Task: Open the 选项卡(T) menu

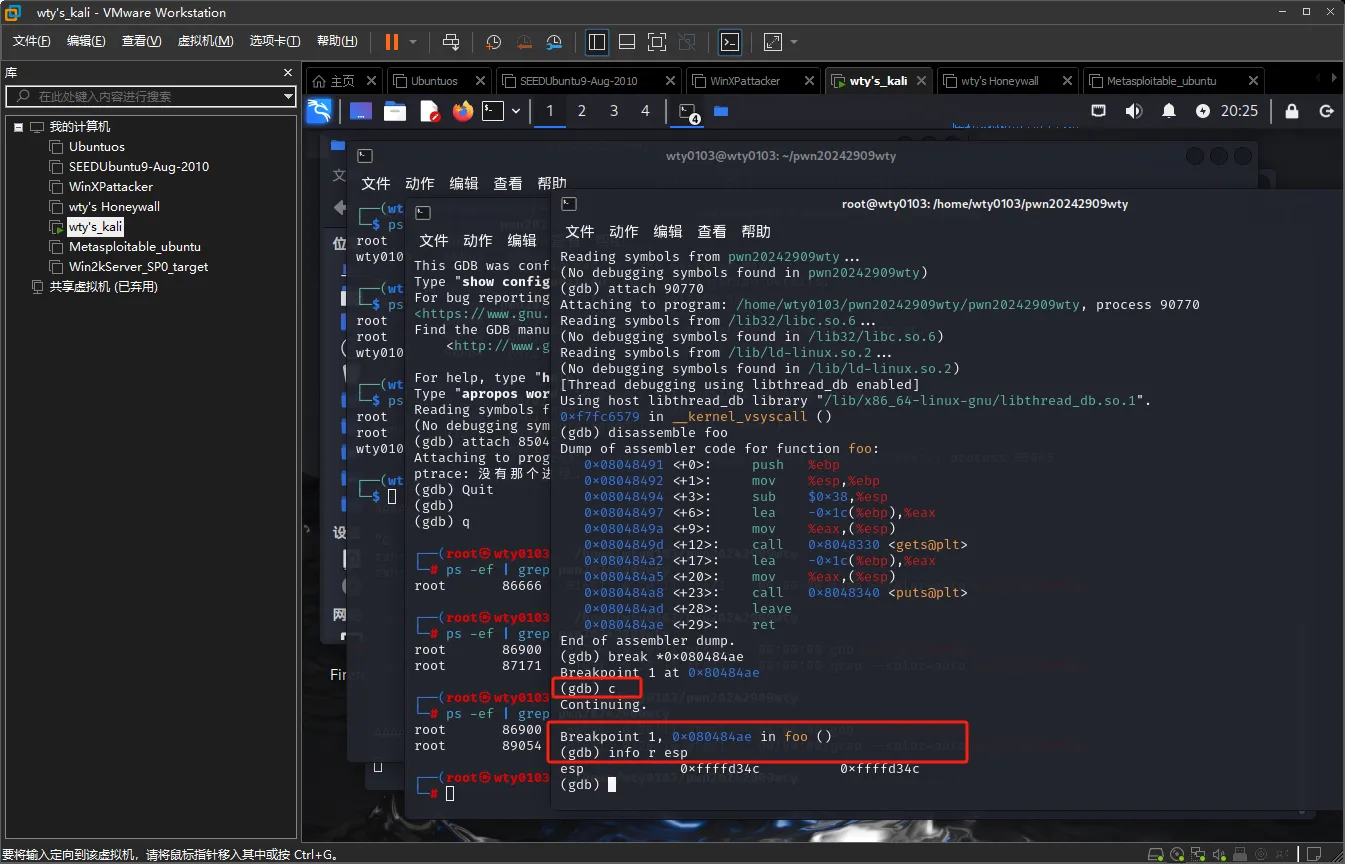Action: point(275,41)
